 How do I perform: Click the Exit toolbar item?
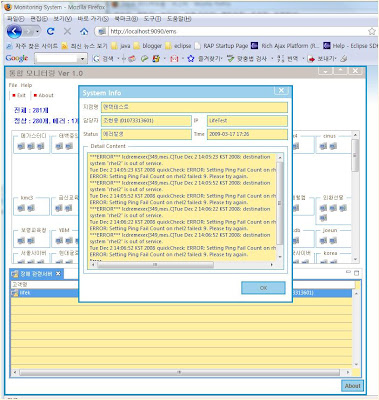point(19,95)
